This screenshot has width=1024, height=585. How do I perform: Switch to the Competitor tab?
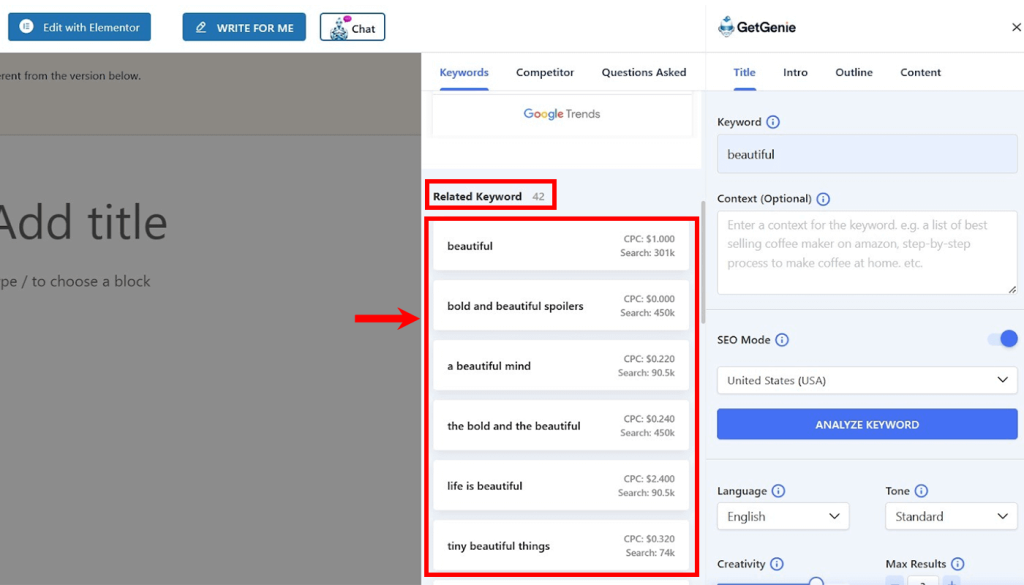tap(545, 72)
